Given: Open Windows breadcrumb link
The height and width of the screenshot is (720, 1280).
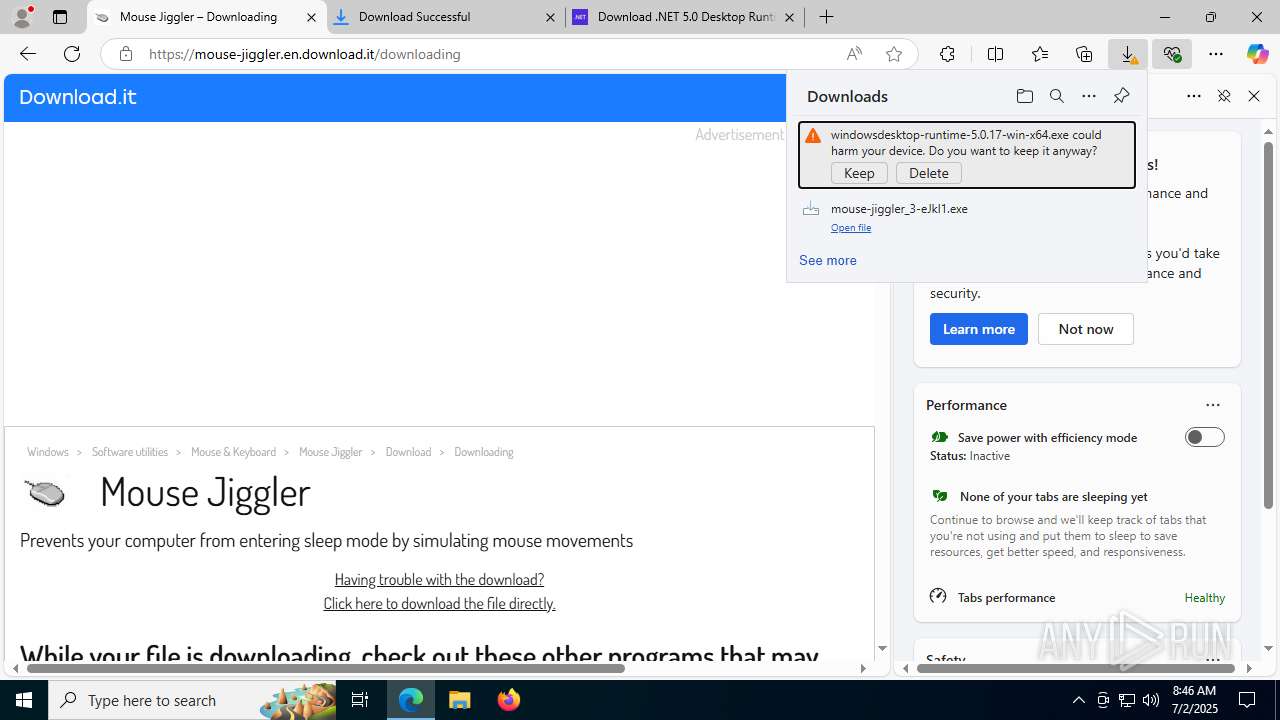Looking at the screenshot, I should tap(48, 452).
